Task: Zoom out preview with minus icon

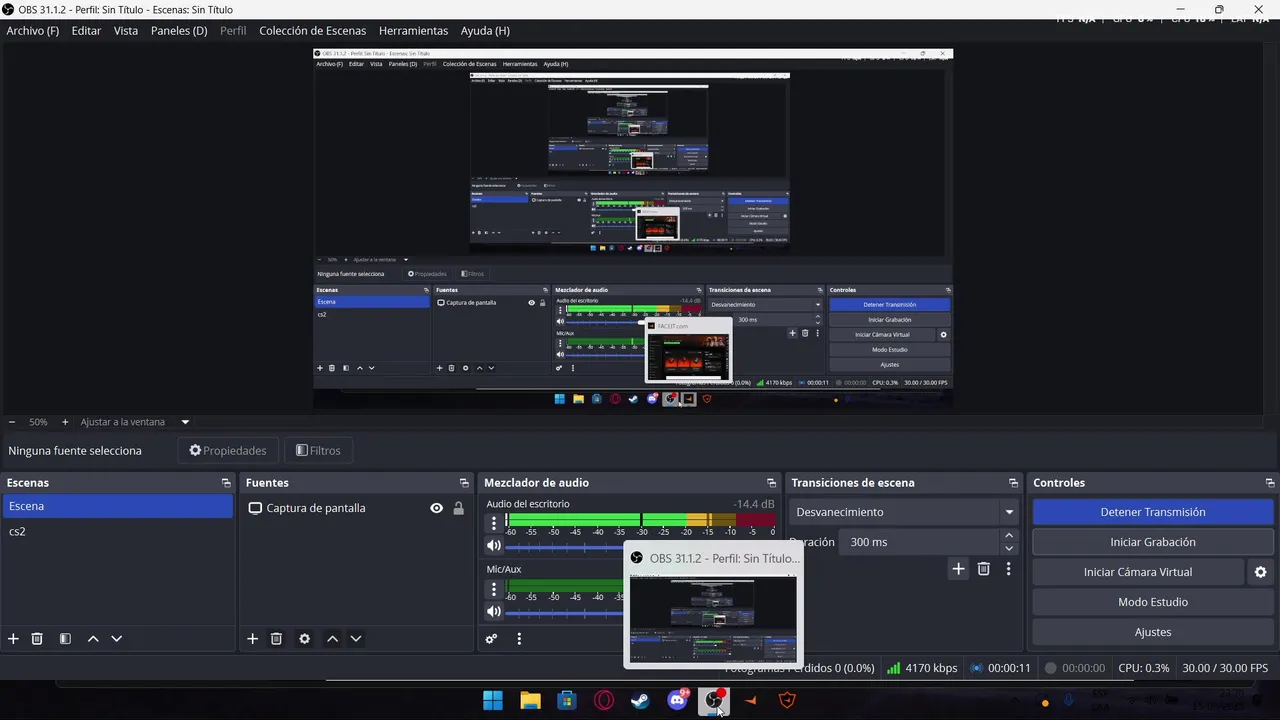Action: (x=12, y=422)
